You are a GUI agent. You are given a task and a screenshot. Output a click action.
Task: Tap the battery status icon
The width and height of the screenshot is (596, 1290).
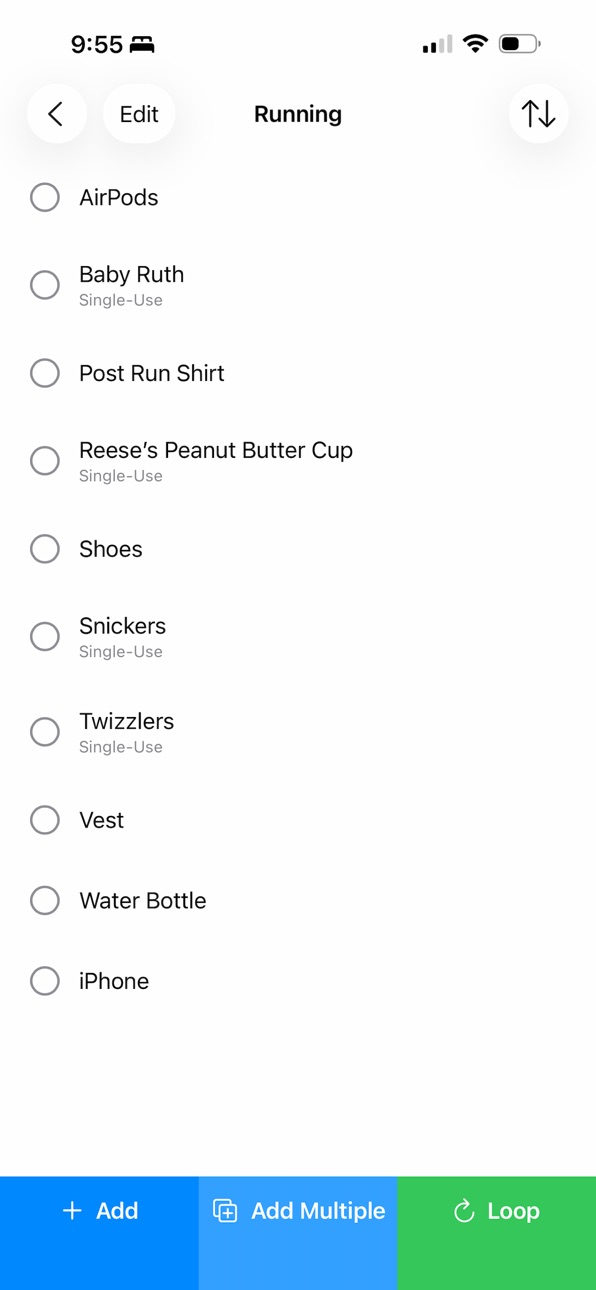click(x=519, y=44)
